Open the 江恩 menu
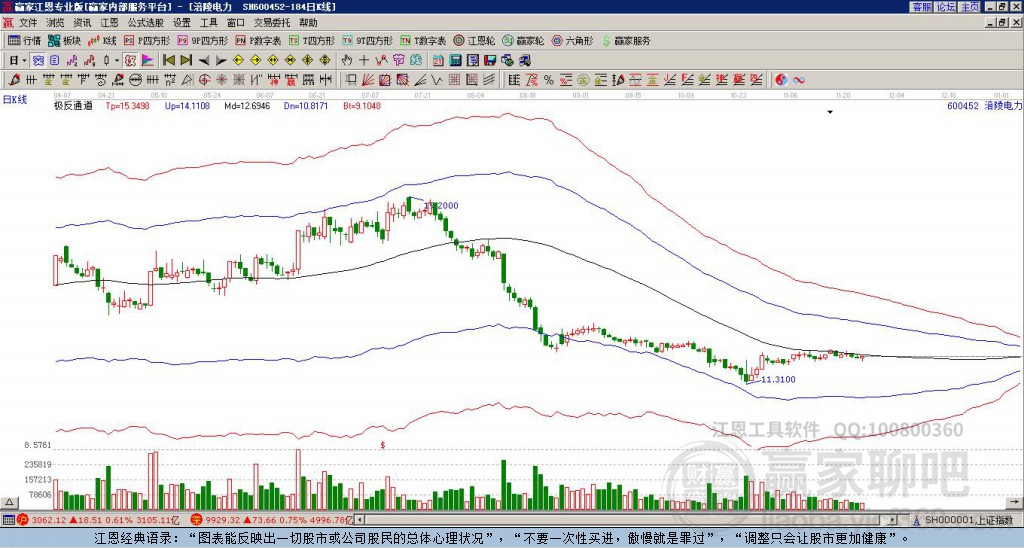 click(110, 23)
